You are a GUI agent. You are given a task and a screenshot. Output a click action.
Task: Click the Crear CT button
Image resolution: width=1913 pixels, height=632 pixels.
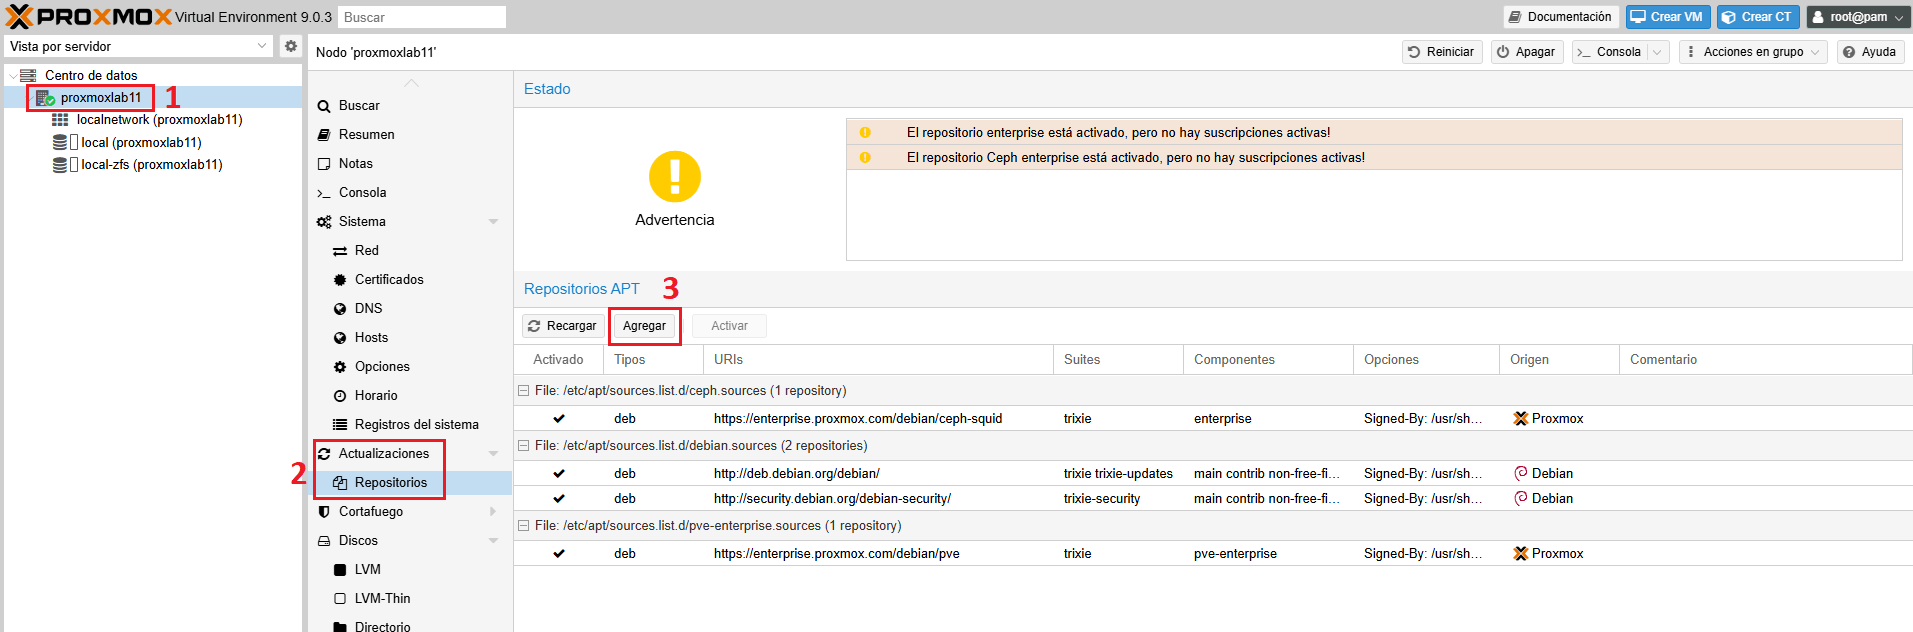pos(1758,17)
